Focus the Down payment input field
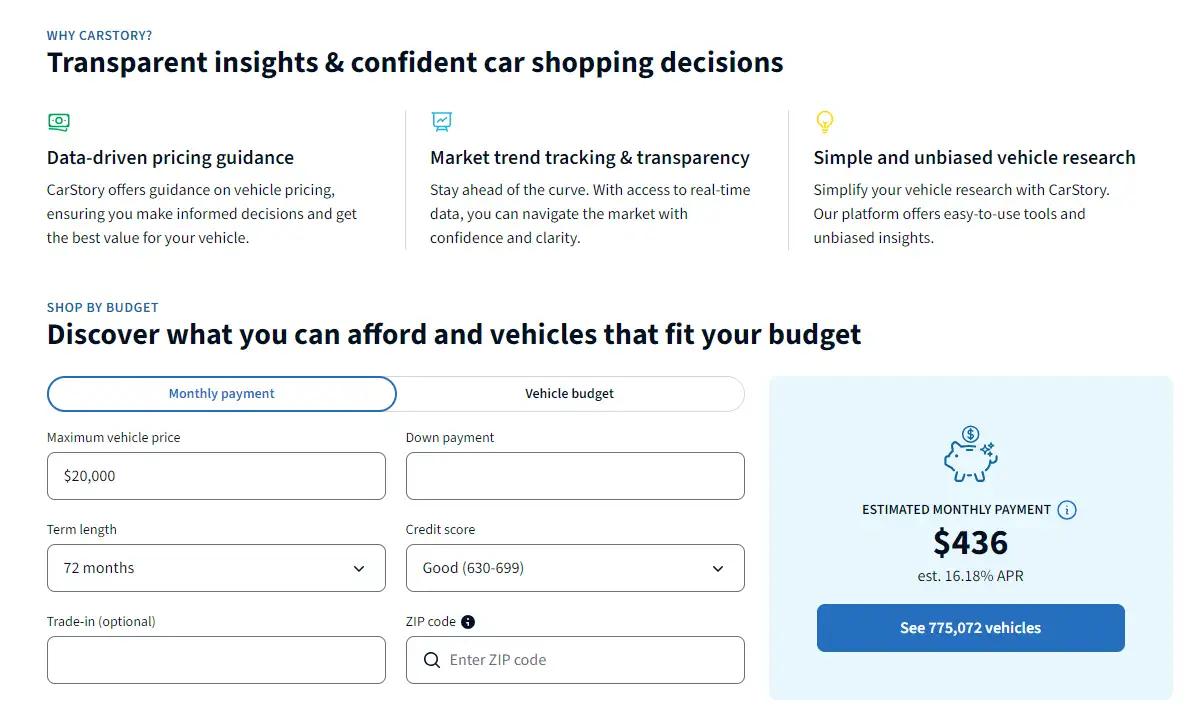 575,476
